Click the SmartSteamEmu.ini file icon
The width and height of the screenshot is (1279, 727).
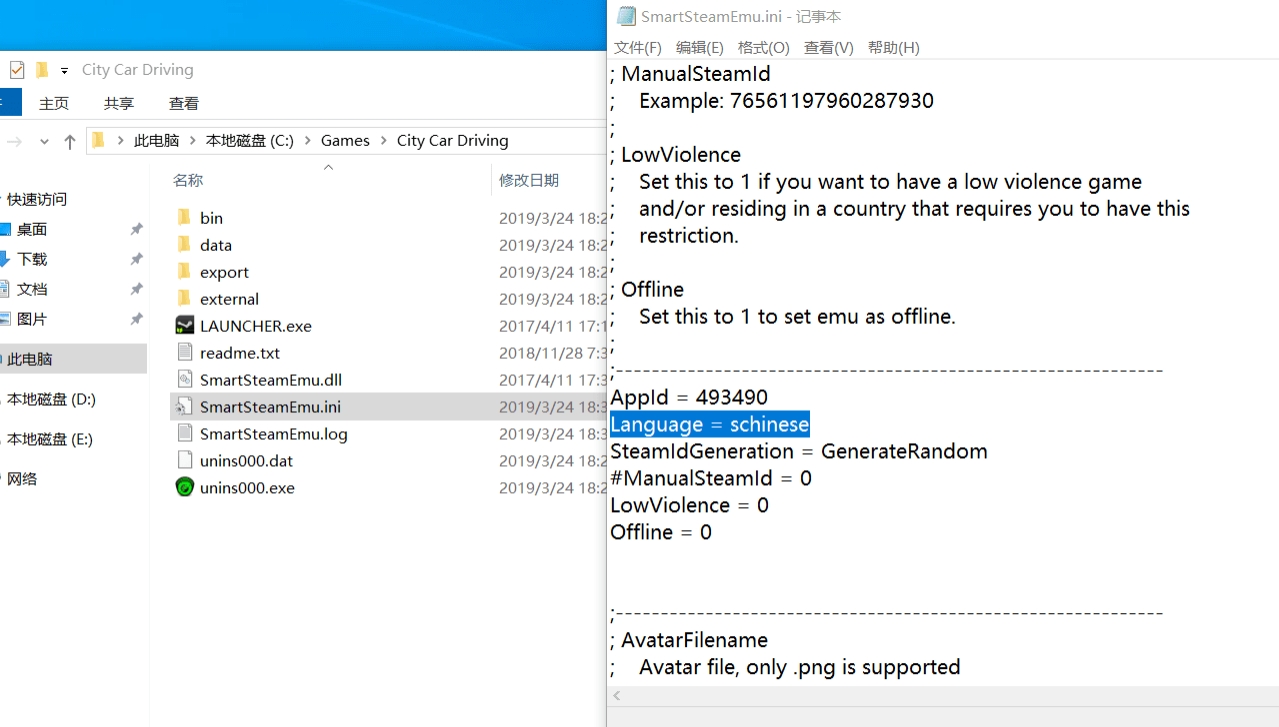coord(184,406)
